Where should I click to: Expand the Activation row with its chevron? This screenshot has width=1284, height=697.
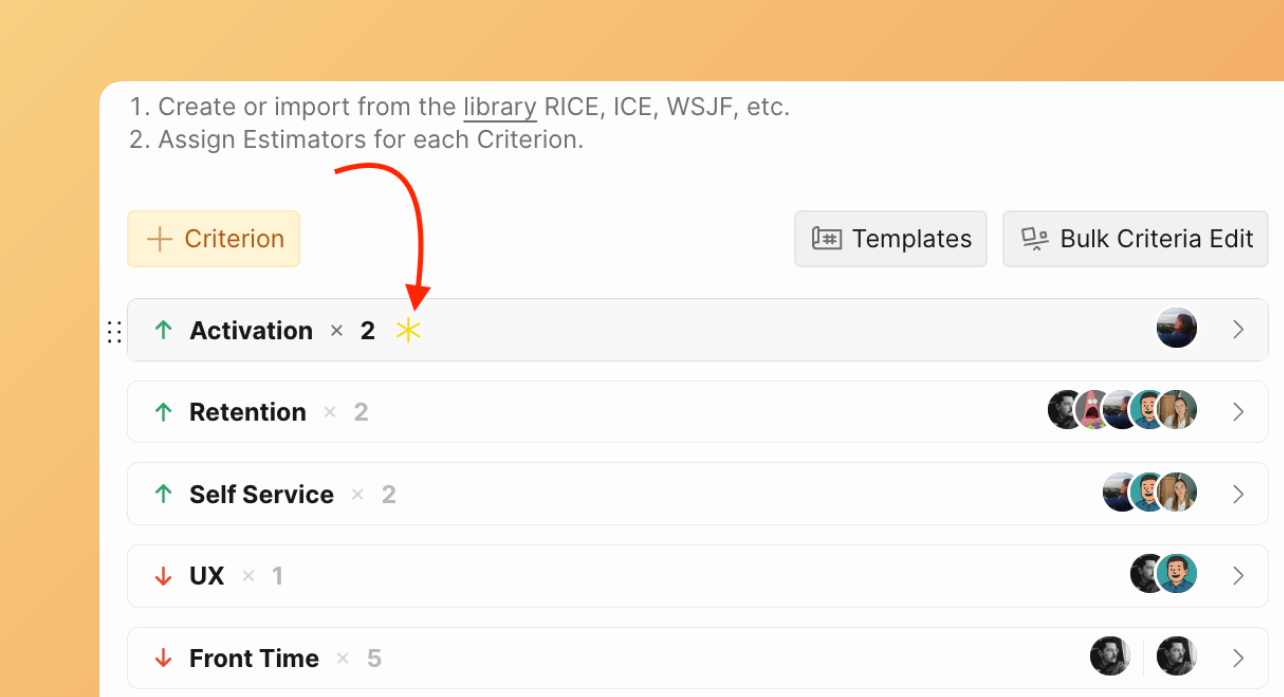[1238, 329]
